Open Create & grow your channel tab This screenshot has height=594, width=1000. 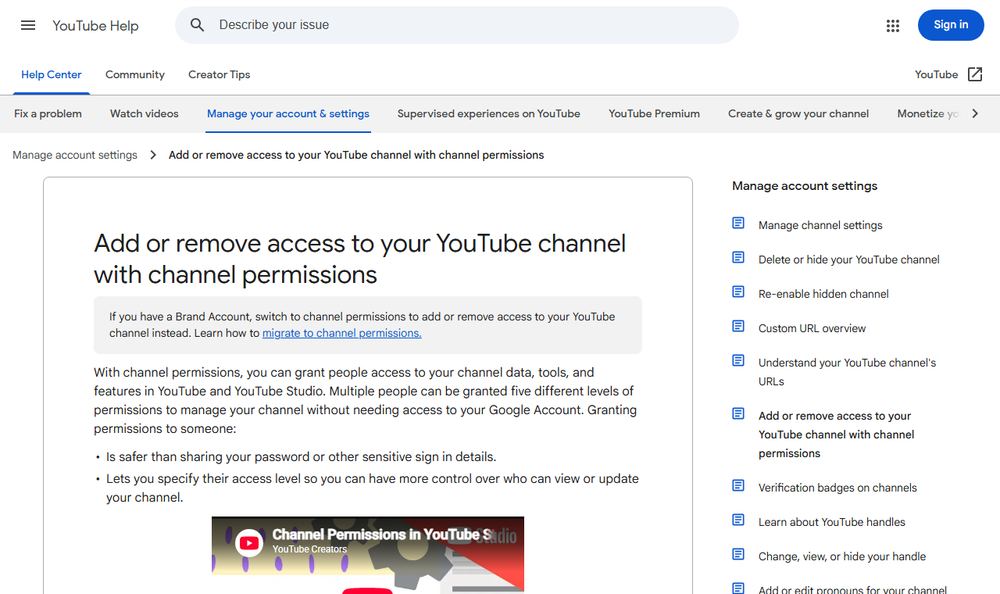point(798,114)
